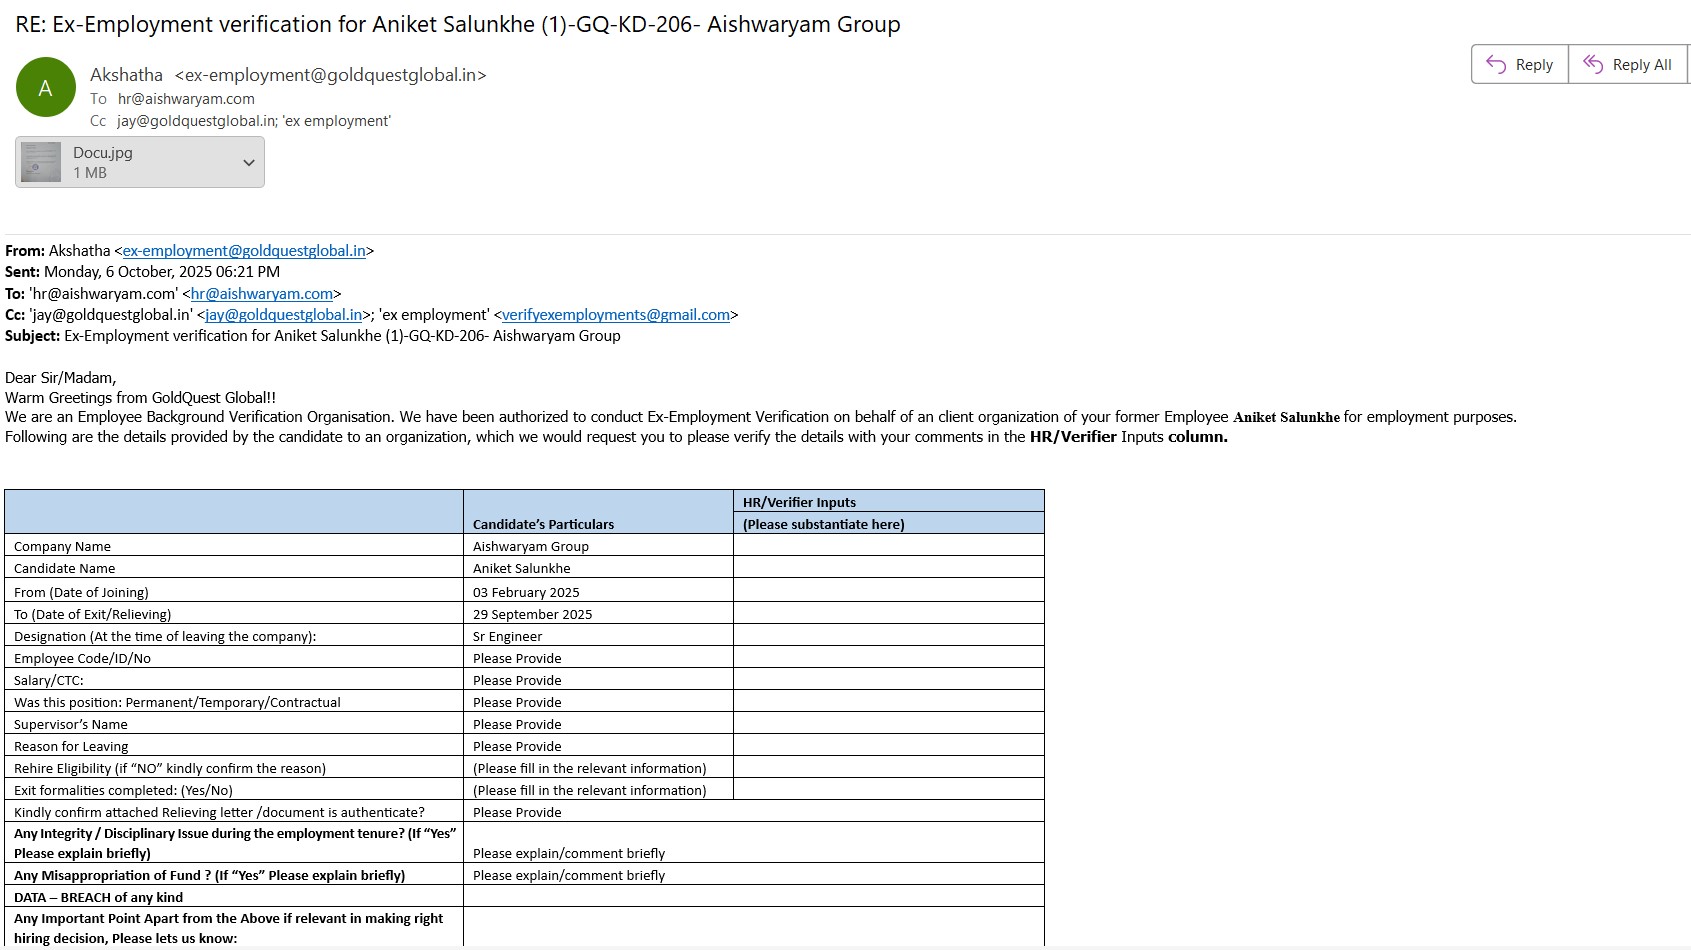Image resolution: width=1691 pixels, height=950 pixels.
Task: Click the email subject title at the top
Action: [458, 24]
